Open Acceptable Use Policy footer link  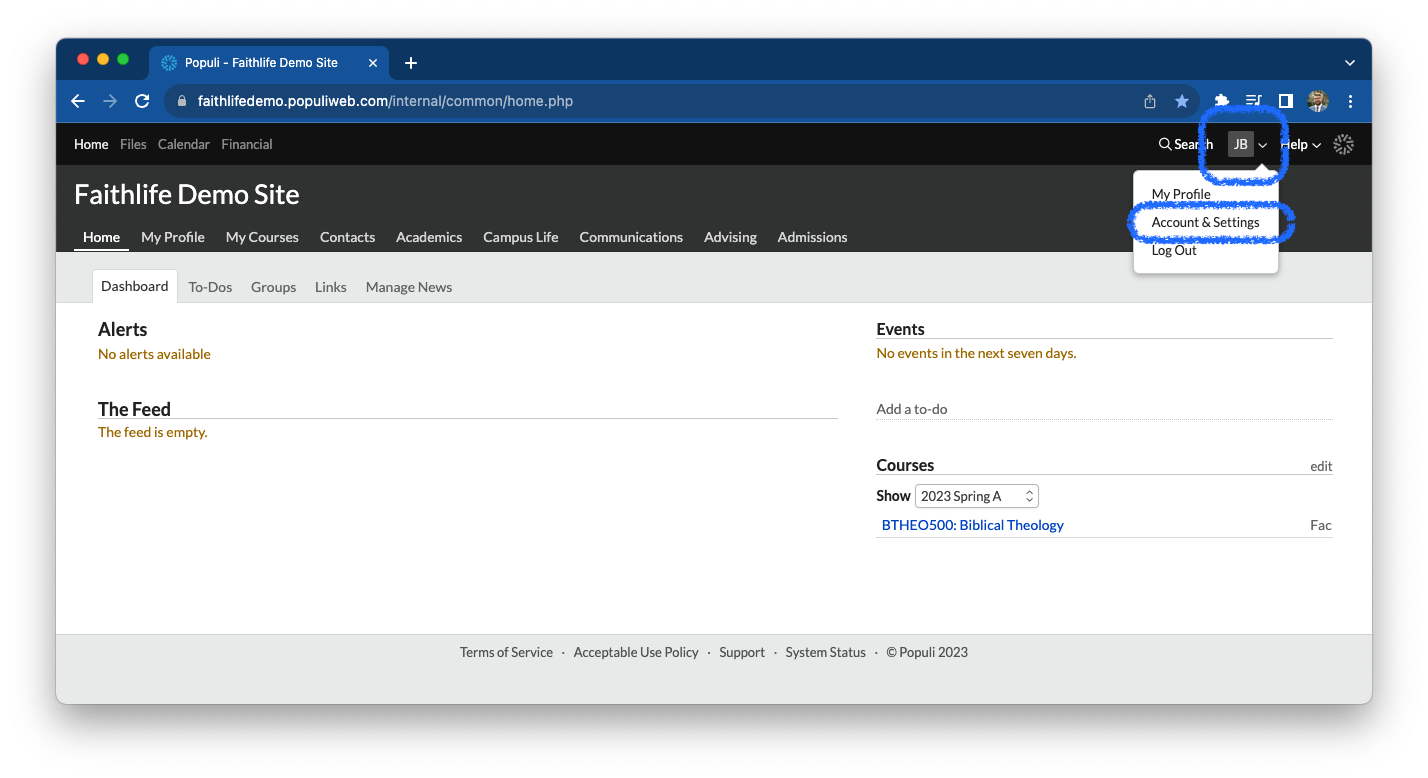point(636,652)
